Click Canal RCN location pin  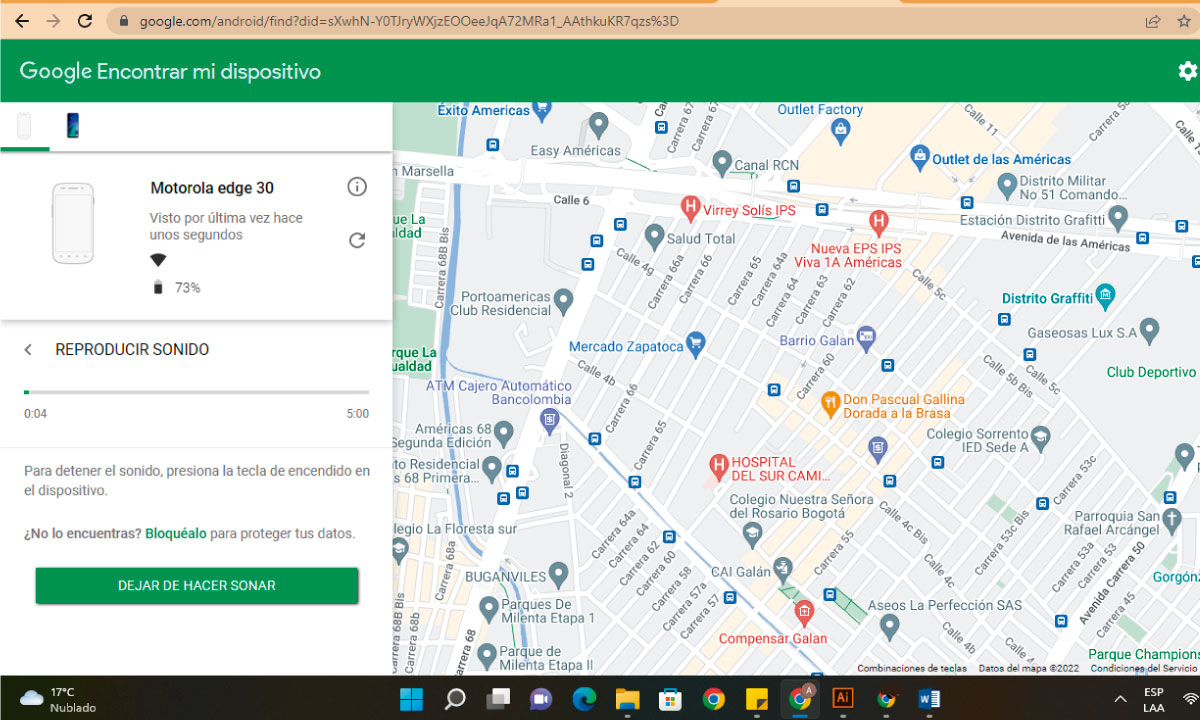(x=722, y=163)
